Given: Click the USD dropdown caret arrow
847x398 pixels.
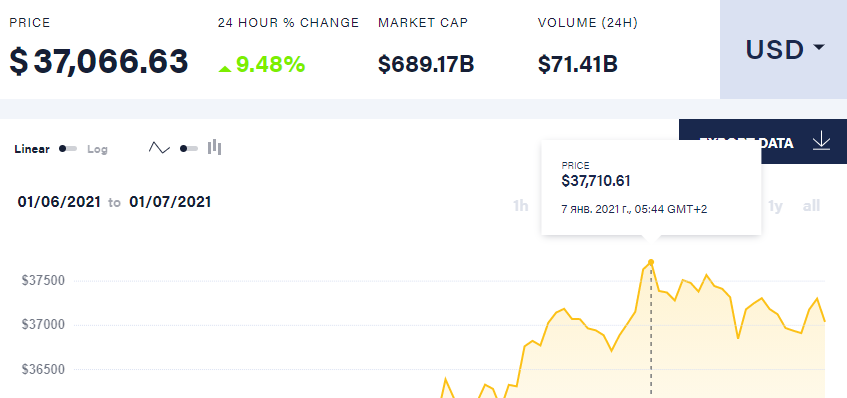Looking at the screenshot, I should [819, 48].
